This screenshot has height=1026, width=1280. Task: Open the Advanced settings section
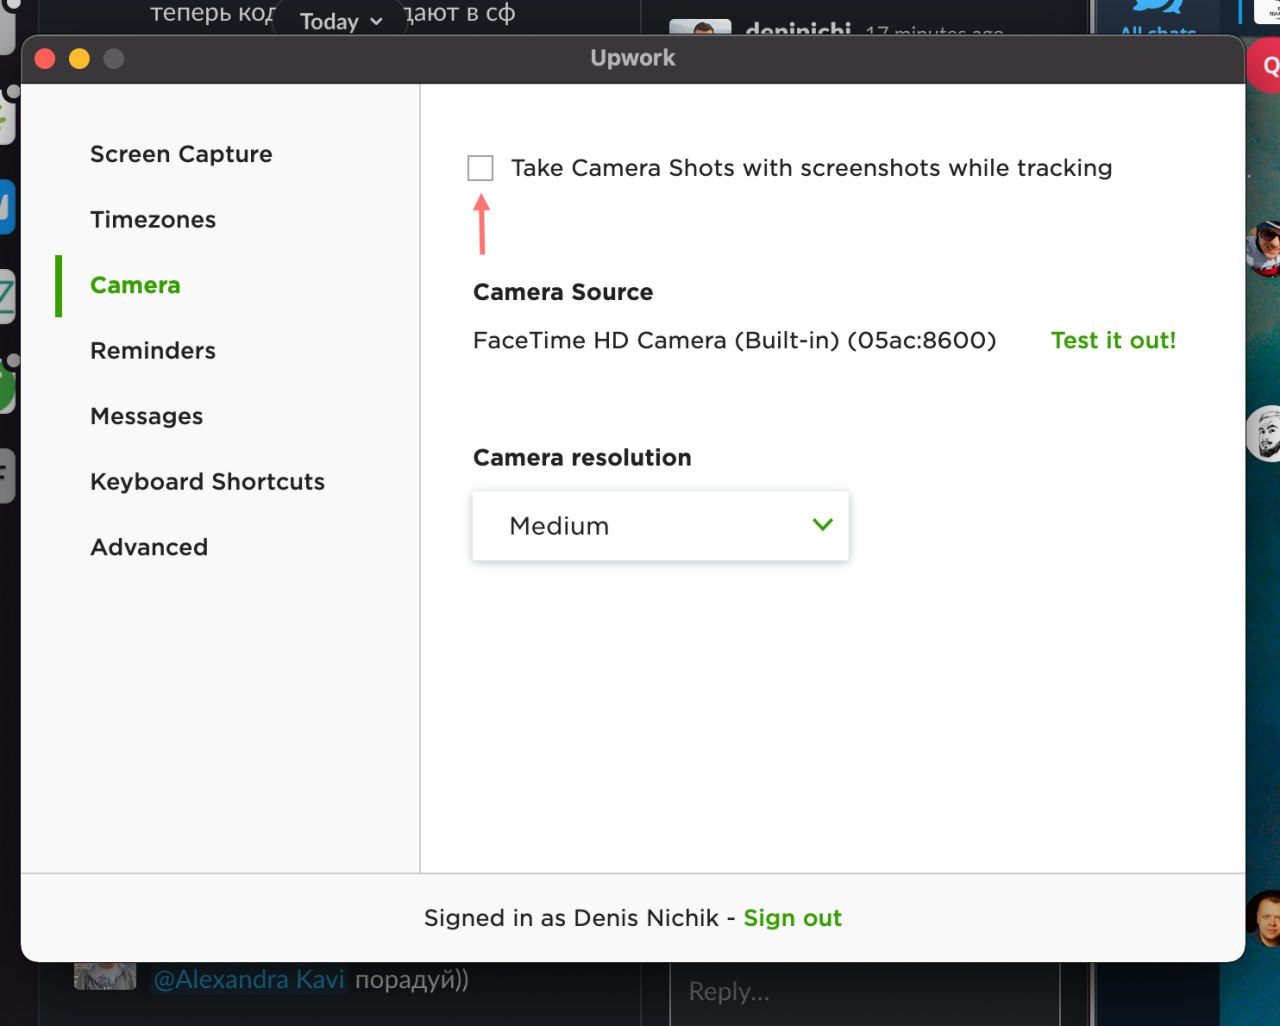tap(149, 547)
